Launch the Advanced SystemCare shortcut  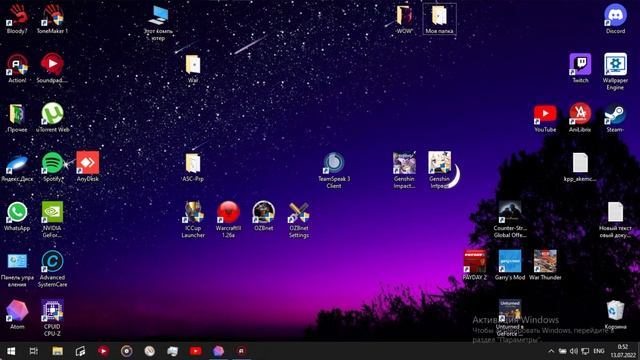pyautogui.click(x=52, y=269)
